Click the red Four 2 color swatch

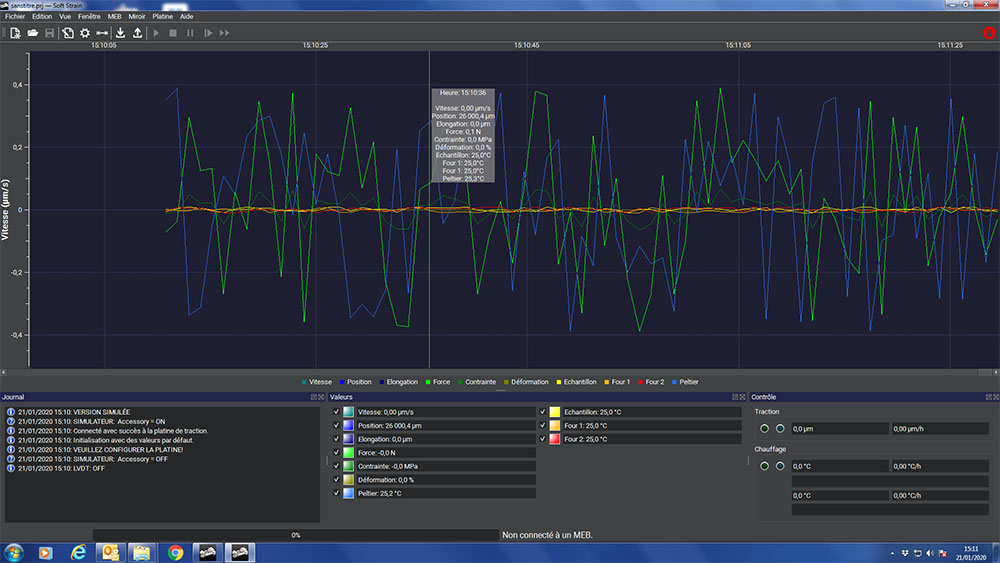point(555,439)
